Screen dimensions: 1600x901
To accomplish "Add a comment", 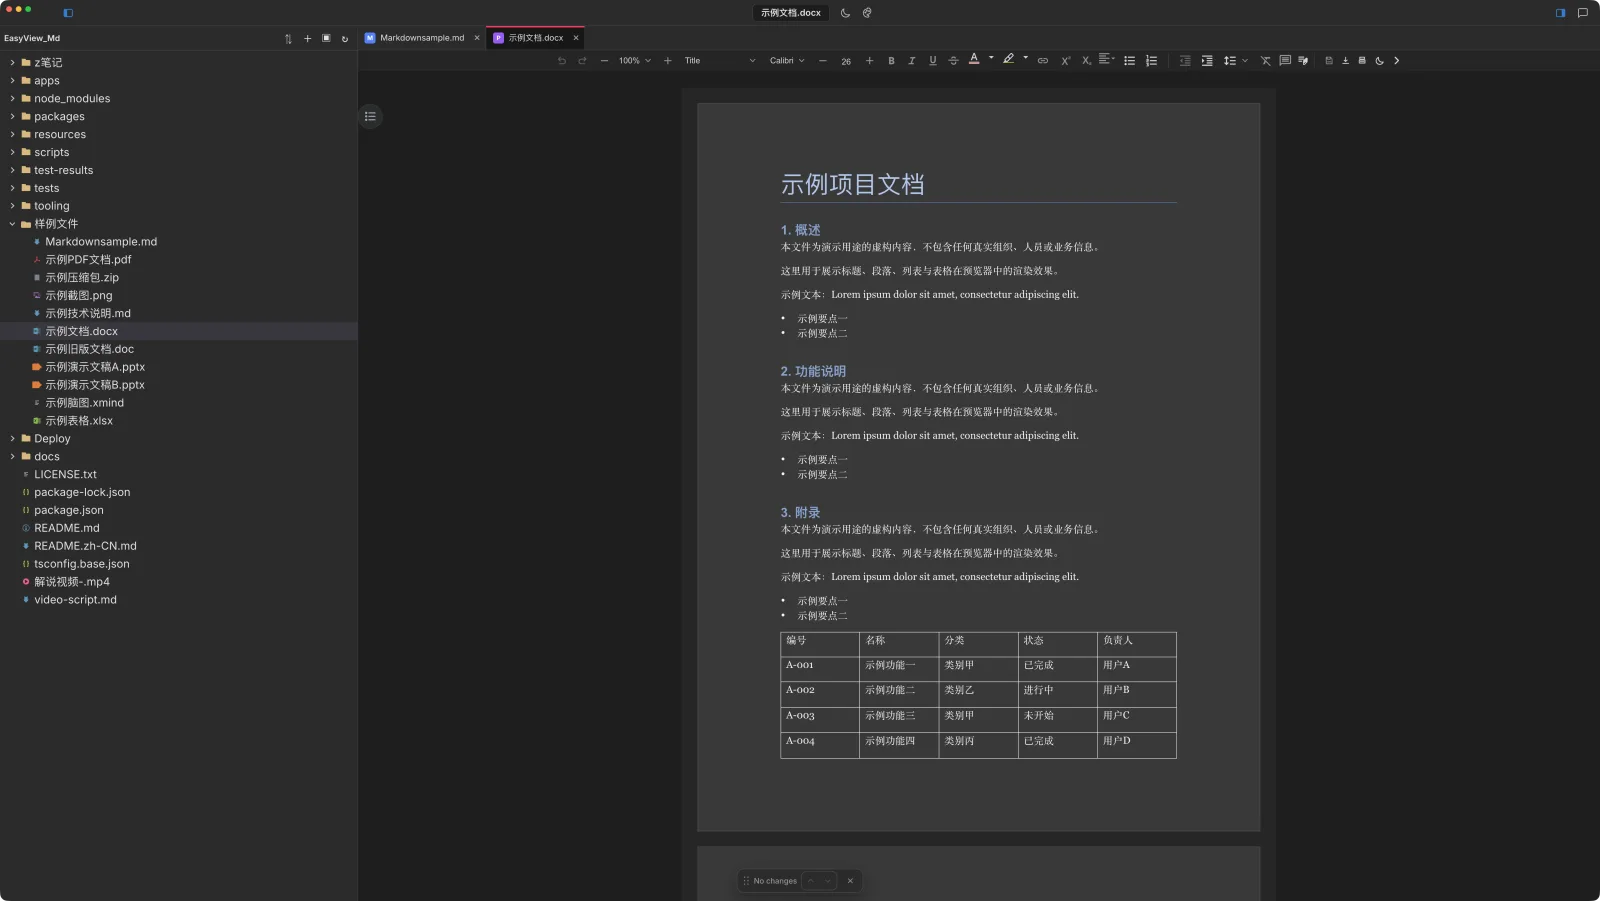I will (x=1285, y=60).
